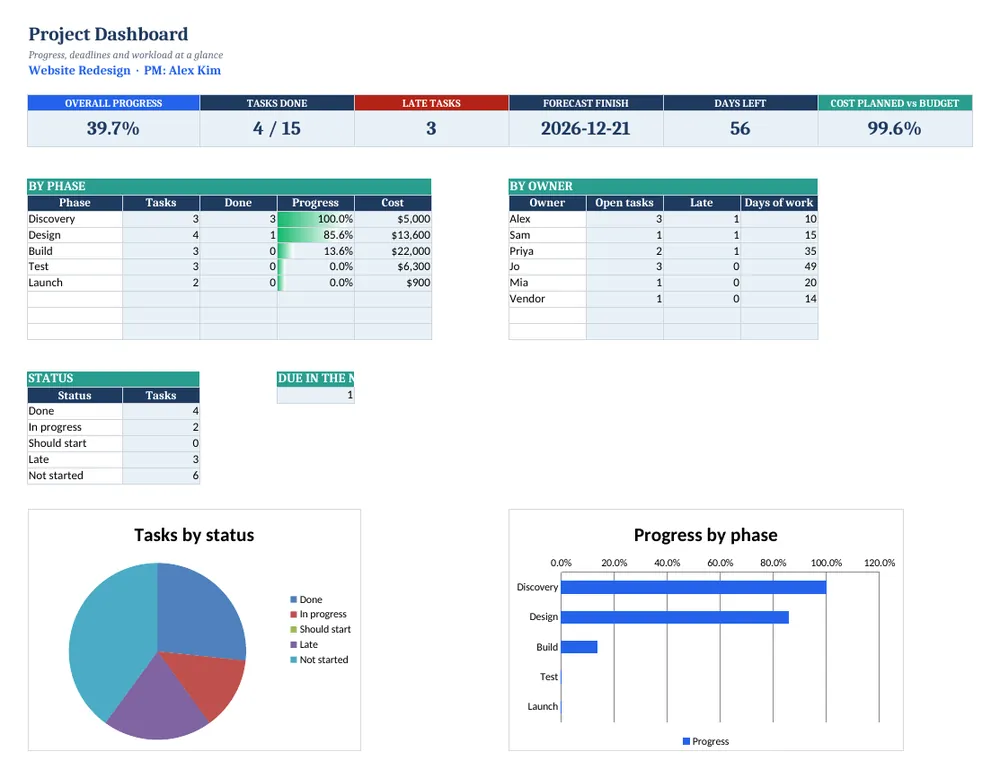The height and width of the screenshot is (778, 1000).
Task: Click the 100.0% progress cell
Action: [x=316, y=219]
